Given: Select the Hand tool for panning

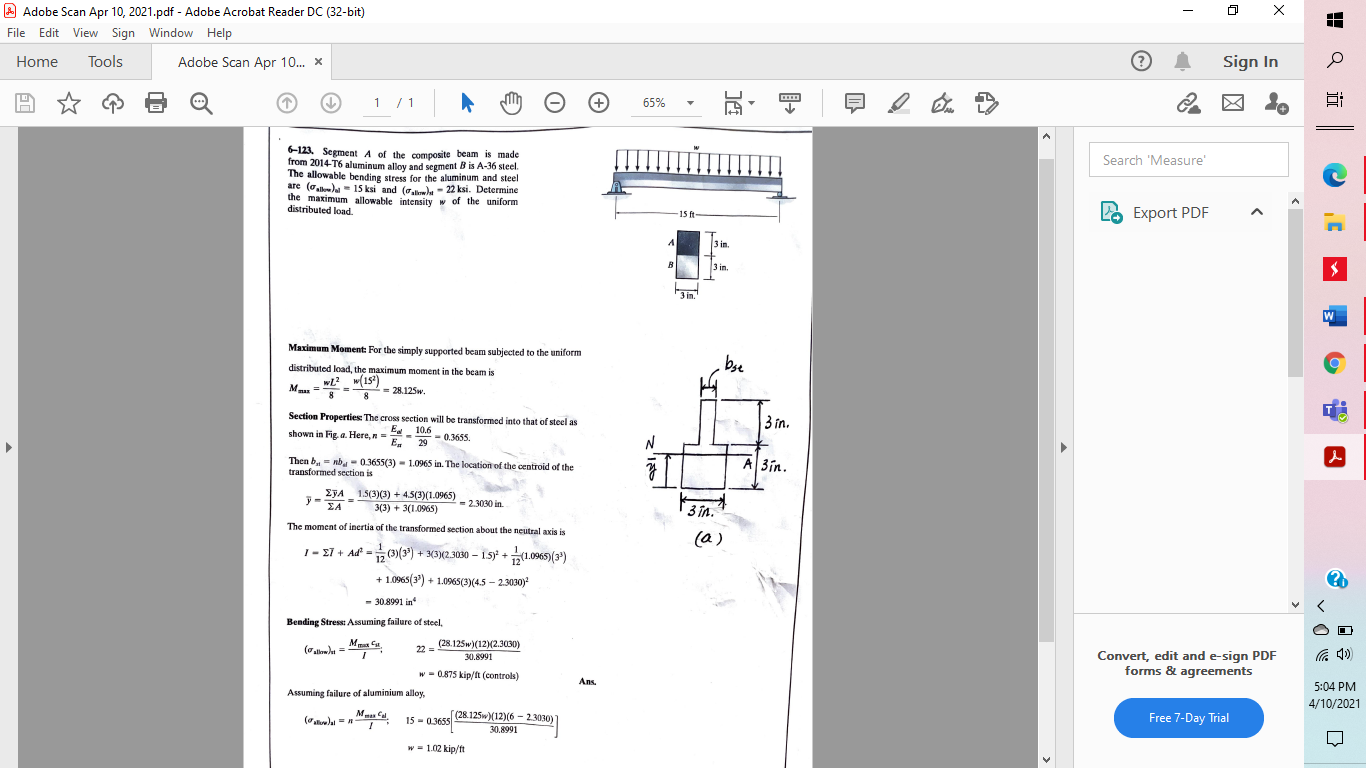Looking at the screenshot, I should [x=511, y=102].
